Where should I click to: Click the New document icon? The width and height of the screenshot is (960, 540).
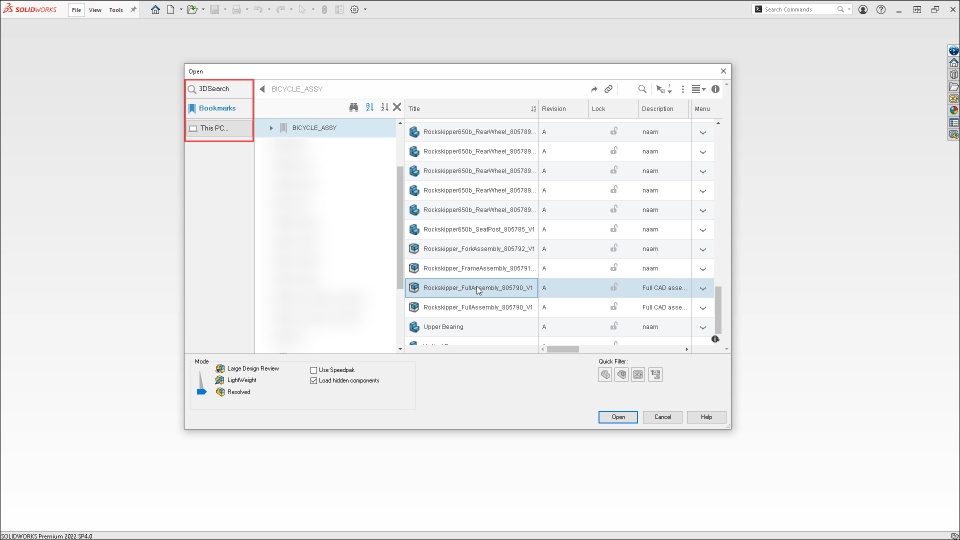[171, 9]
